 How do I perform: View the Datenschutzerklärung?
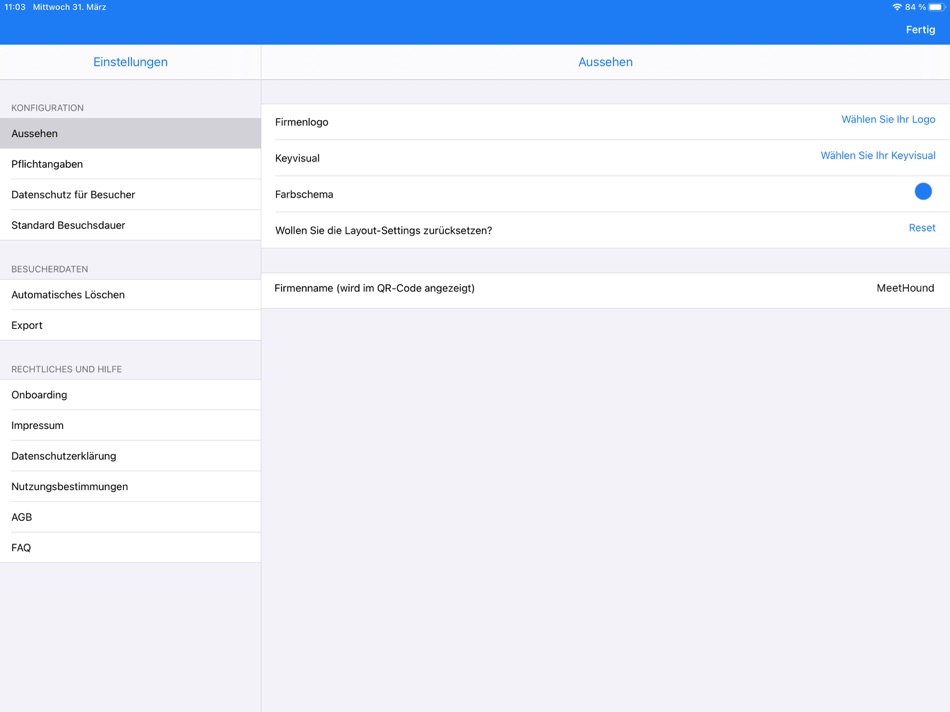point(64,456)
